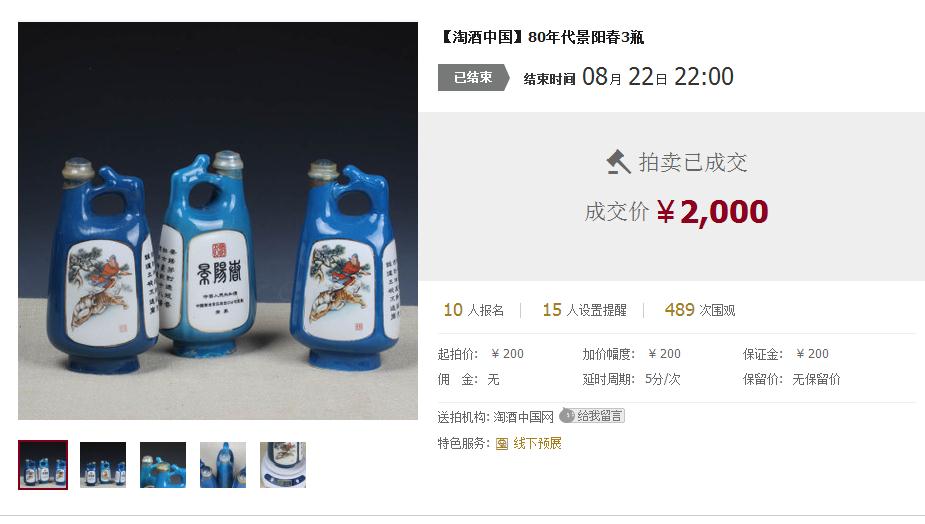Image resolution: width=925 pixels, height=524 pixels.
Task: Click the message bubble icon beside 给我留言
Action: pyautogui.click(x=567, y=416)
